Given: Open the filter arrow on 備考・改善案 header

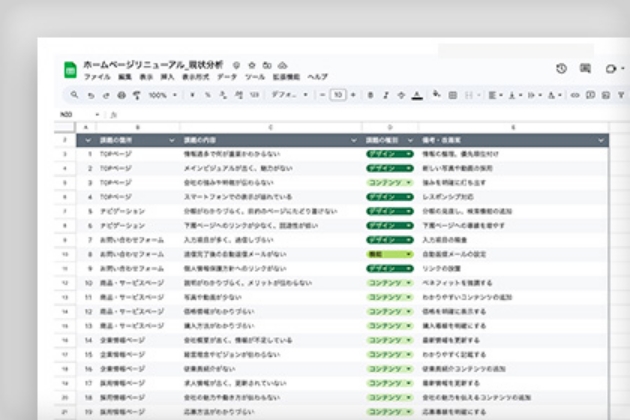Looking at the screenshot, I should 601,140.
